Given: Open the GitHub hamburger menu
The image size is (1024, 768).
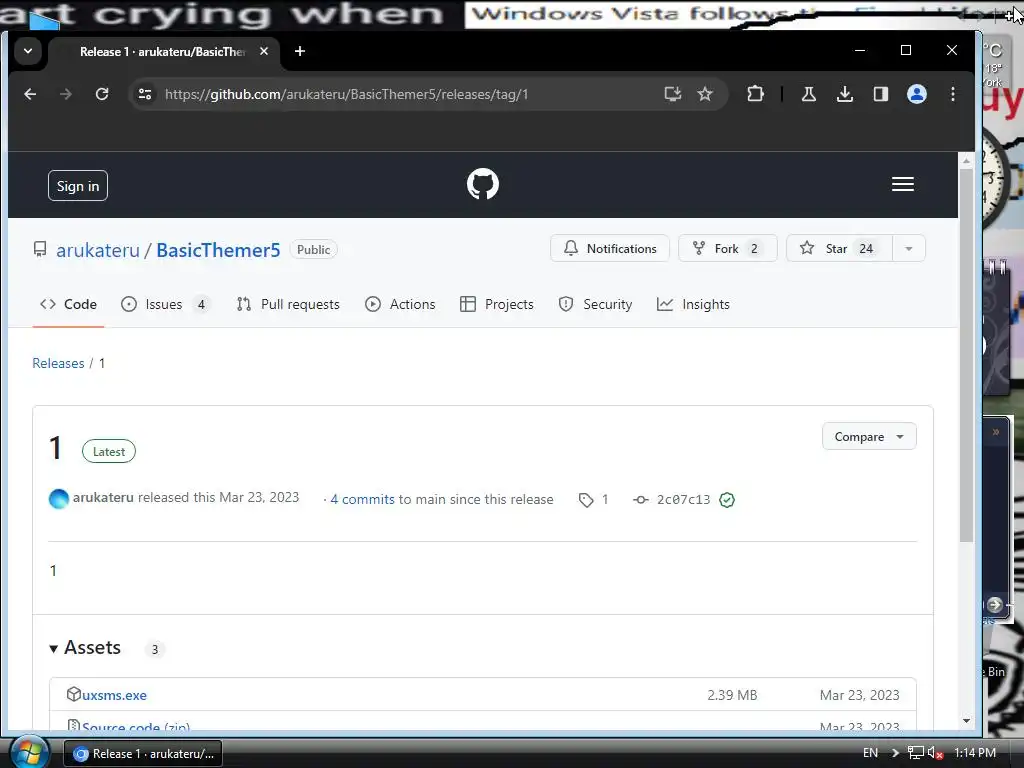Looking at the screenshot, I should click(903, 184).
